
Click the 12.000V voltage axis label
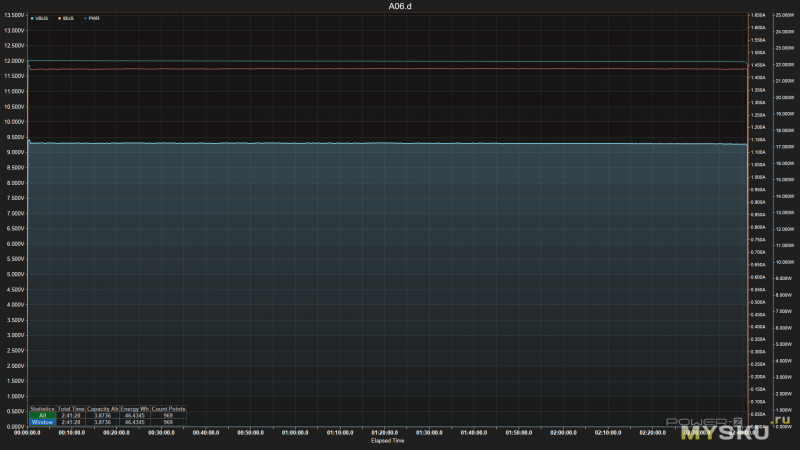[14, 61]
